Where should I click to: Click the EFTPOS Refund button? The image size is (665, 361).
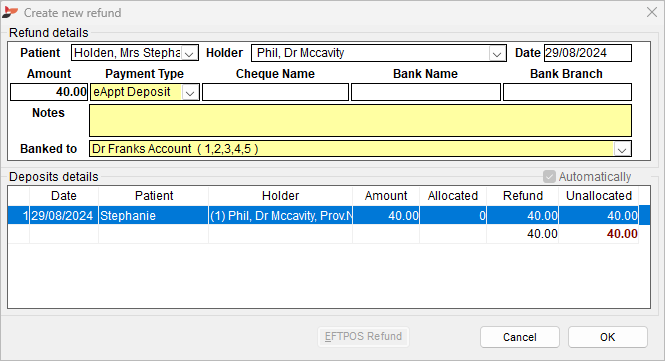coord(363,337)
